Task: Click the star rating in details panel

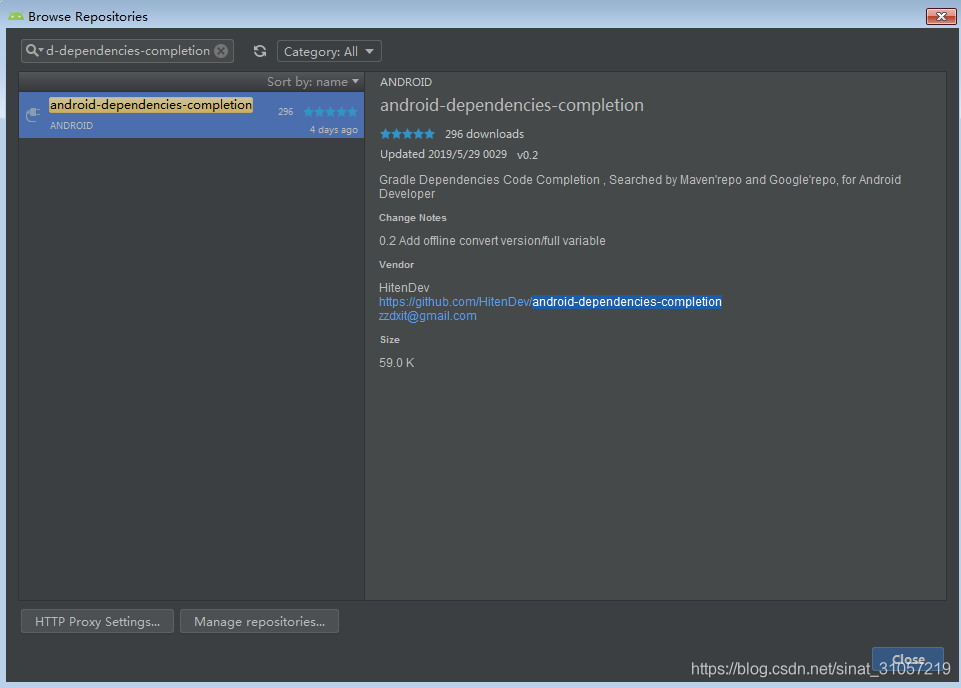Action: 407,134
